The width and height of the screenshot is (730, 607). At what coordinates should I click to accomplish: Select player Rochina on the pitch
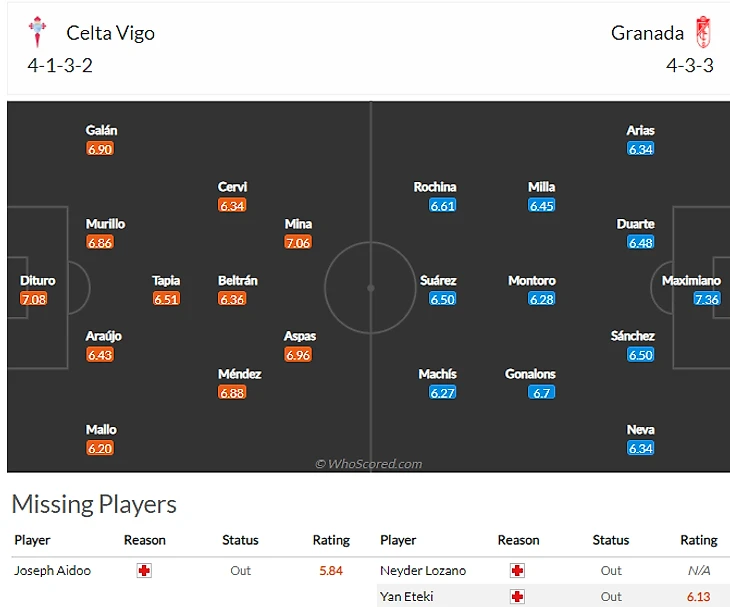pyautogui.click(x=435, y=187)
